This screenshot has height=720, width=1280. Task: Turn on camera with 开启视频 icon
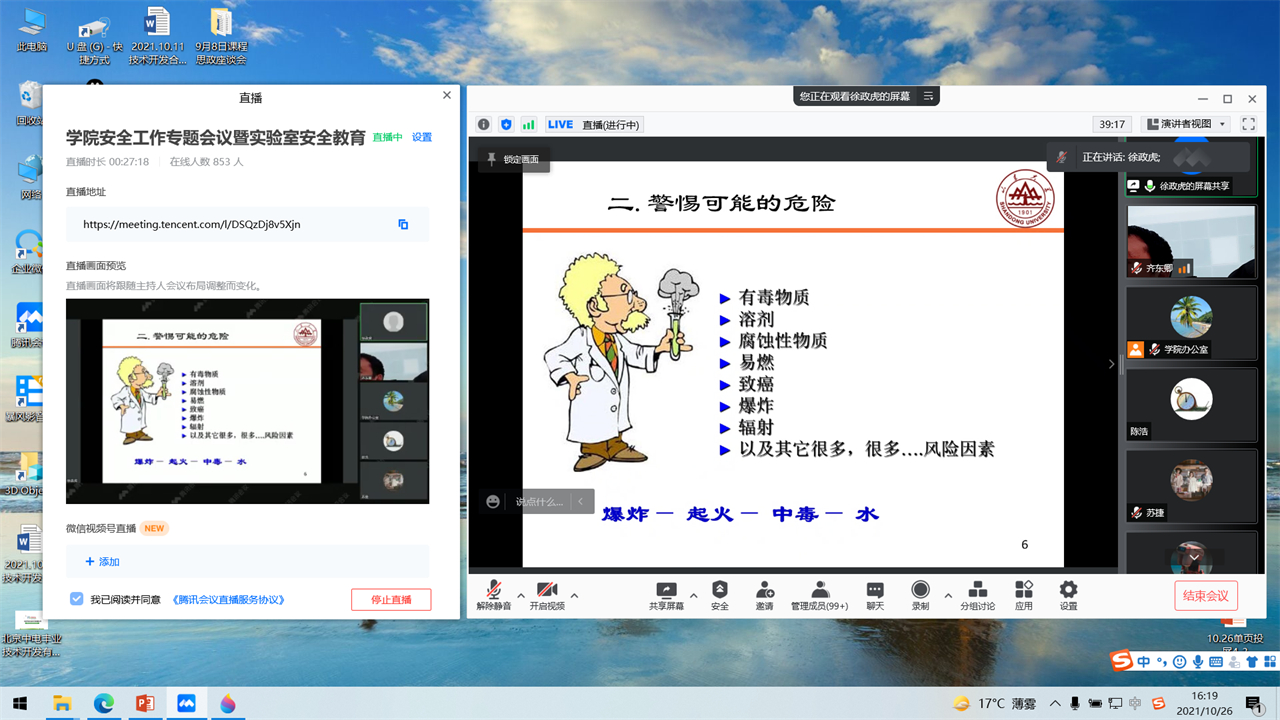coord(546,590)
